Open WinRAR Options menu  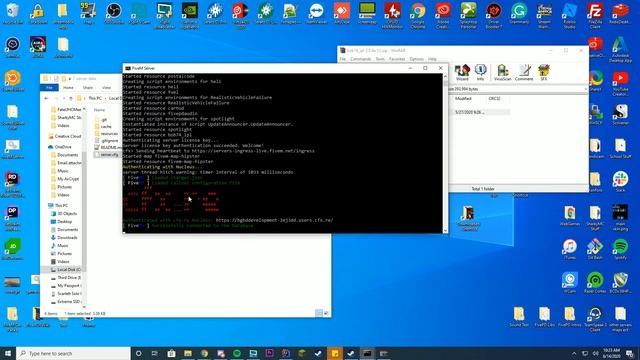coord(417,59)
